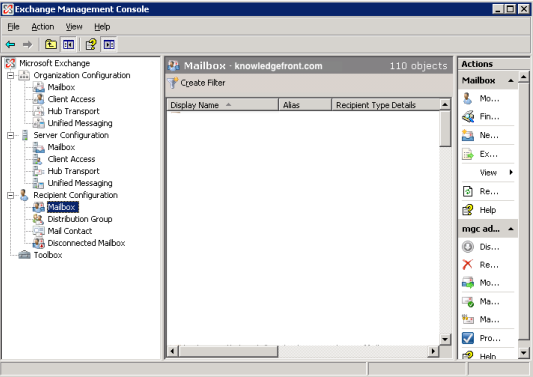
Task: Click the Actions pane scrollbar thumb
Action: [524, 211]
